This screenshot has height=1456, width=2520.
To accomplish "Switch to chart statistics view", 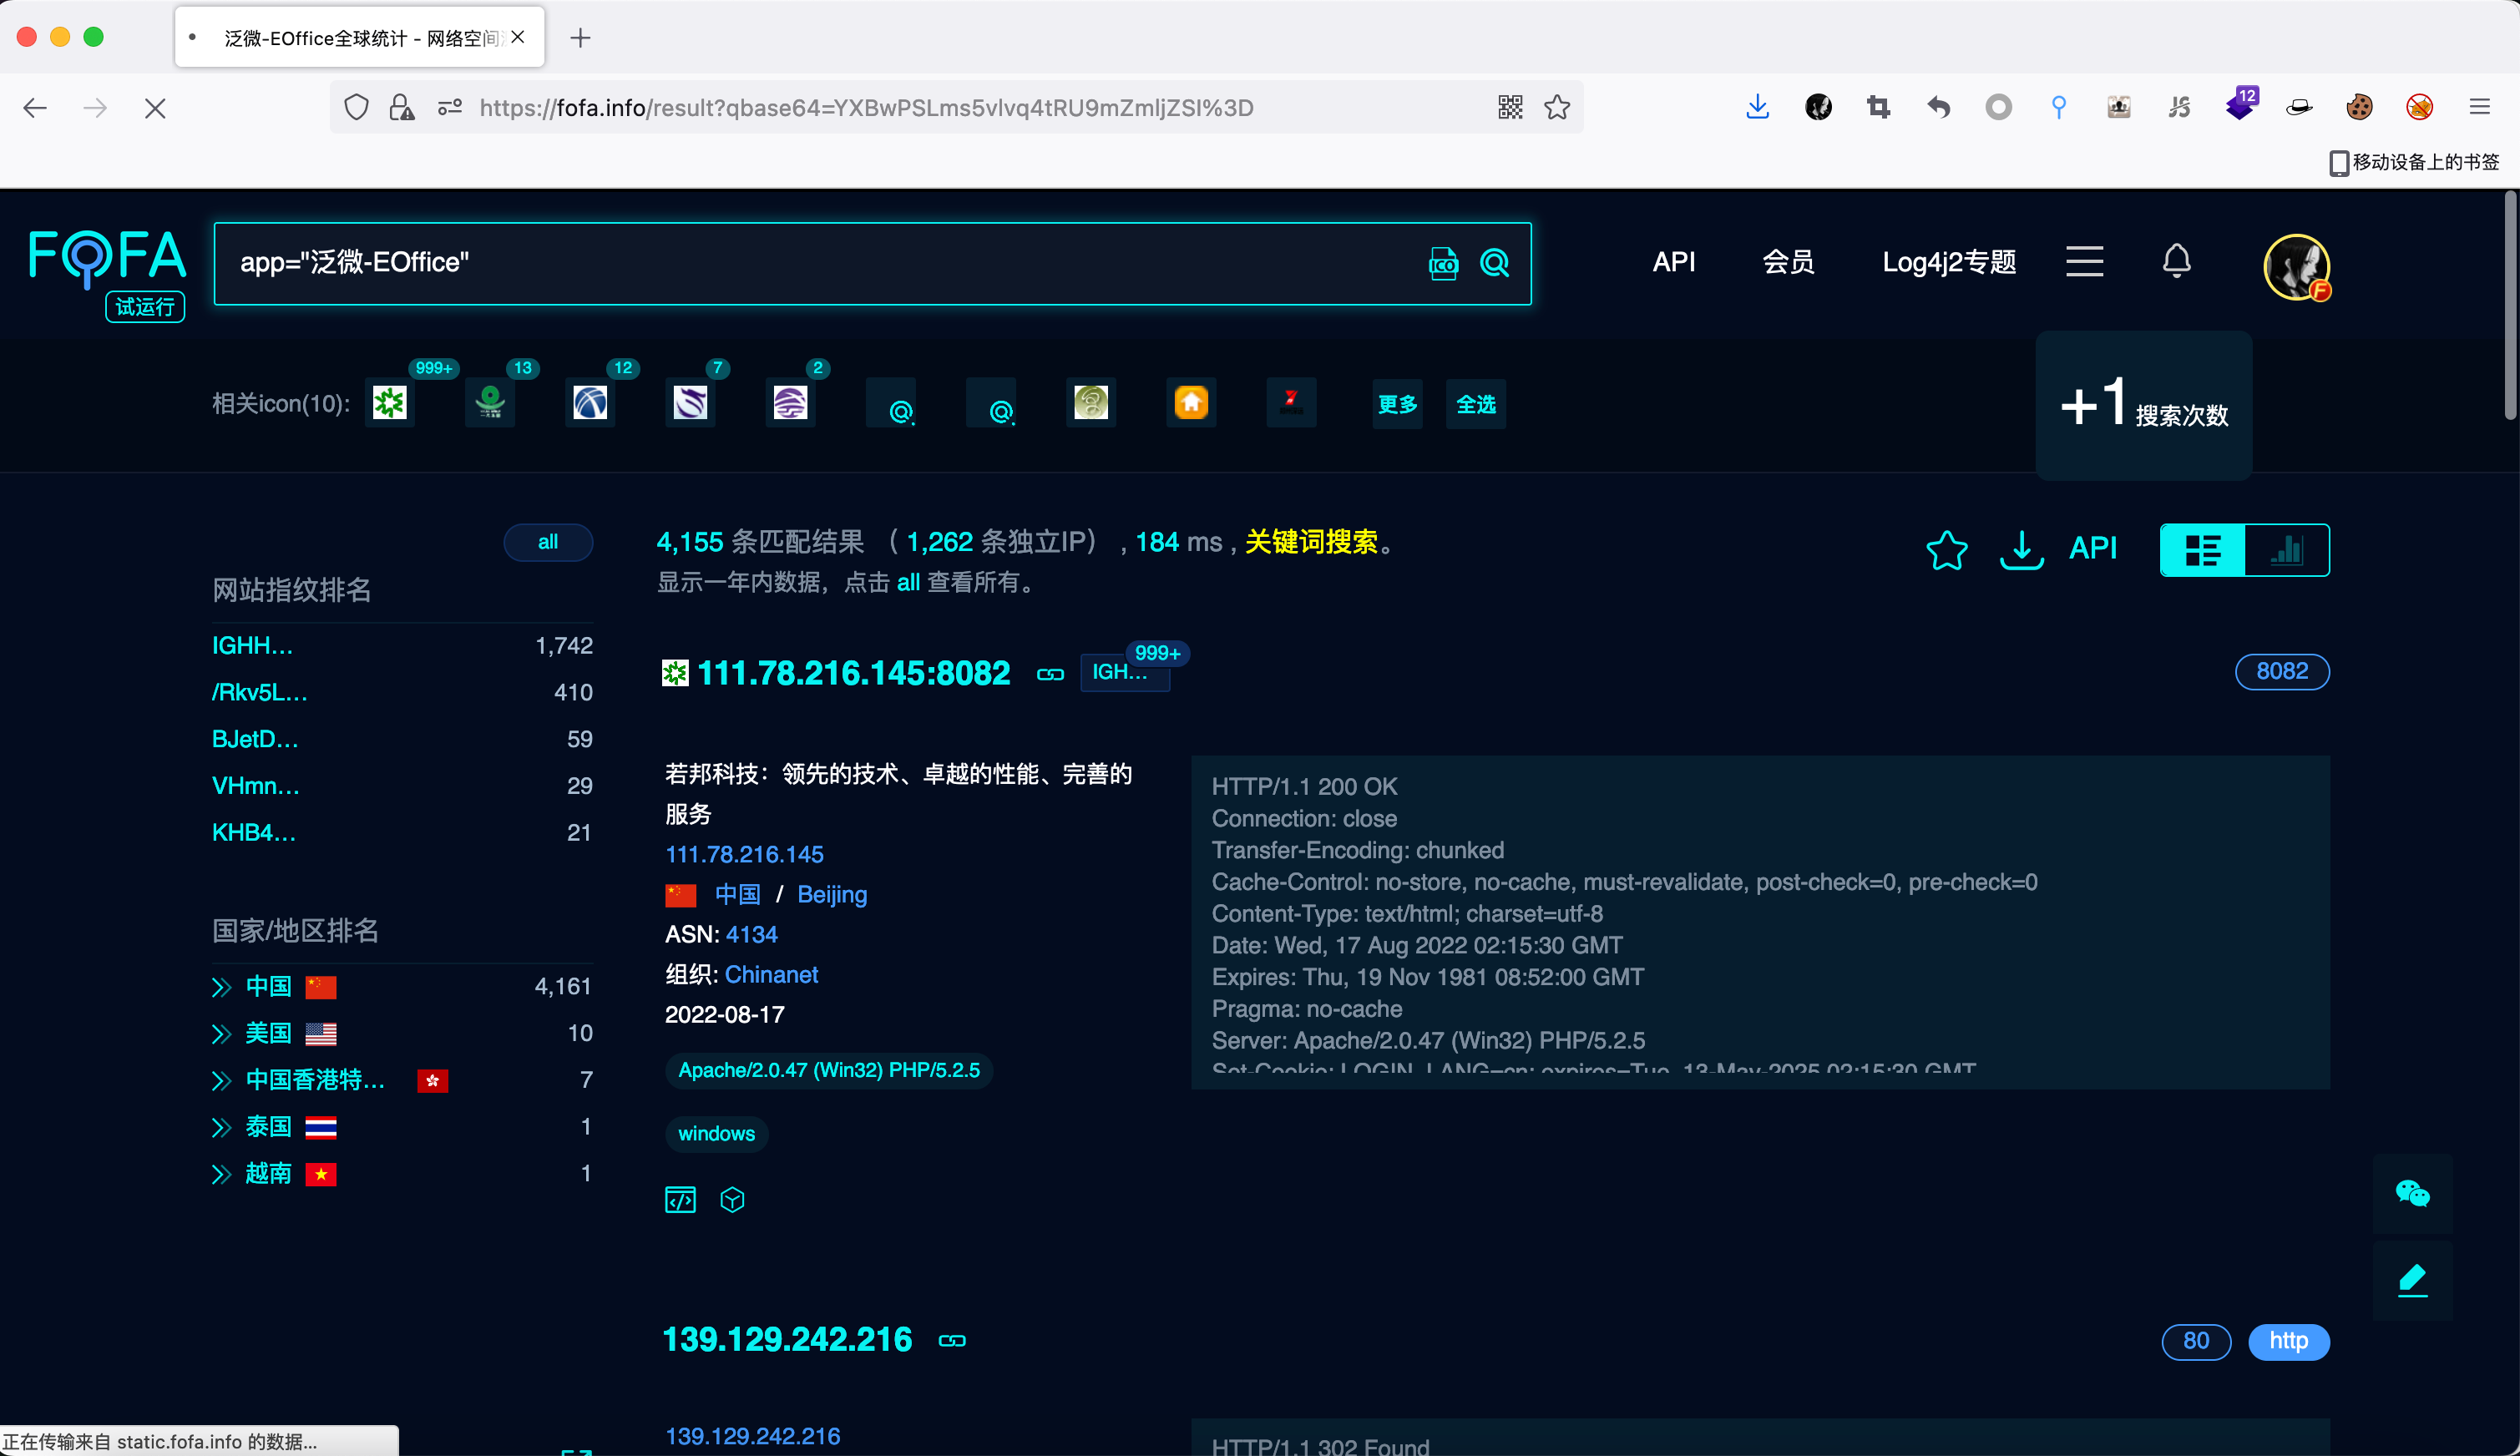I will point(2287,550).
